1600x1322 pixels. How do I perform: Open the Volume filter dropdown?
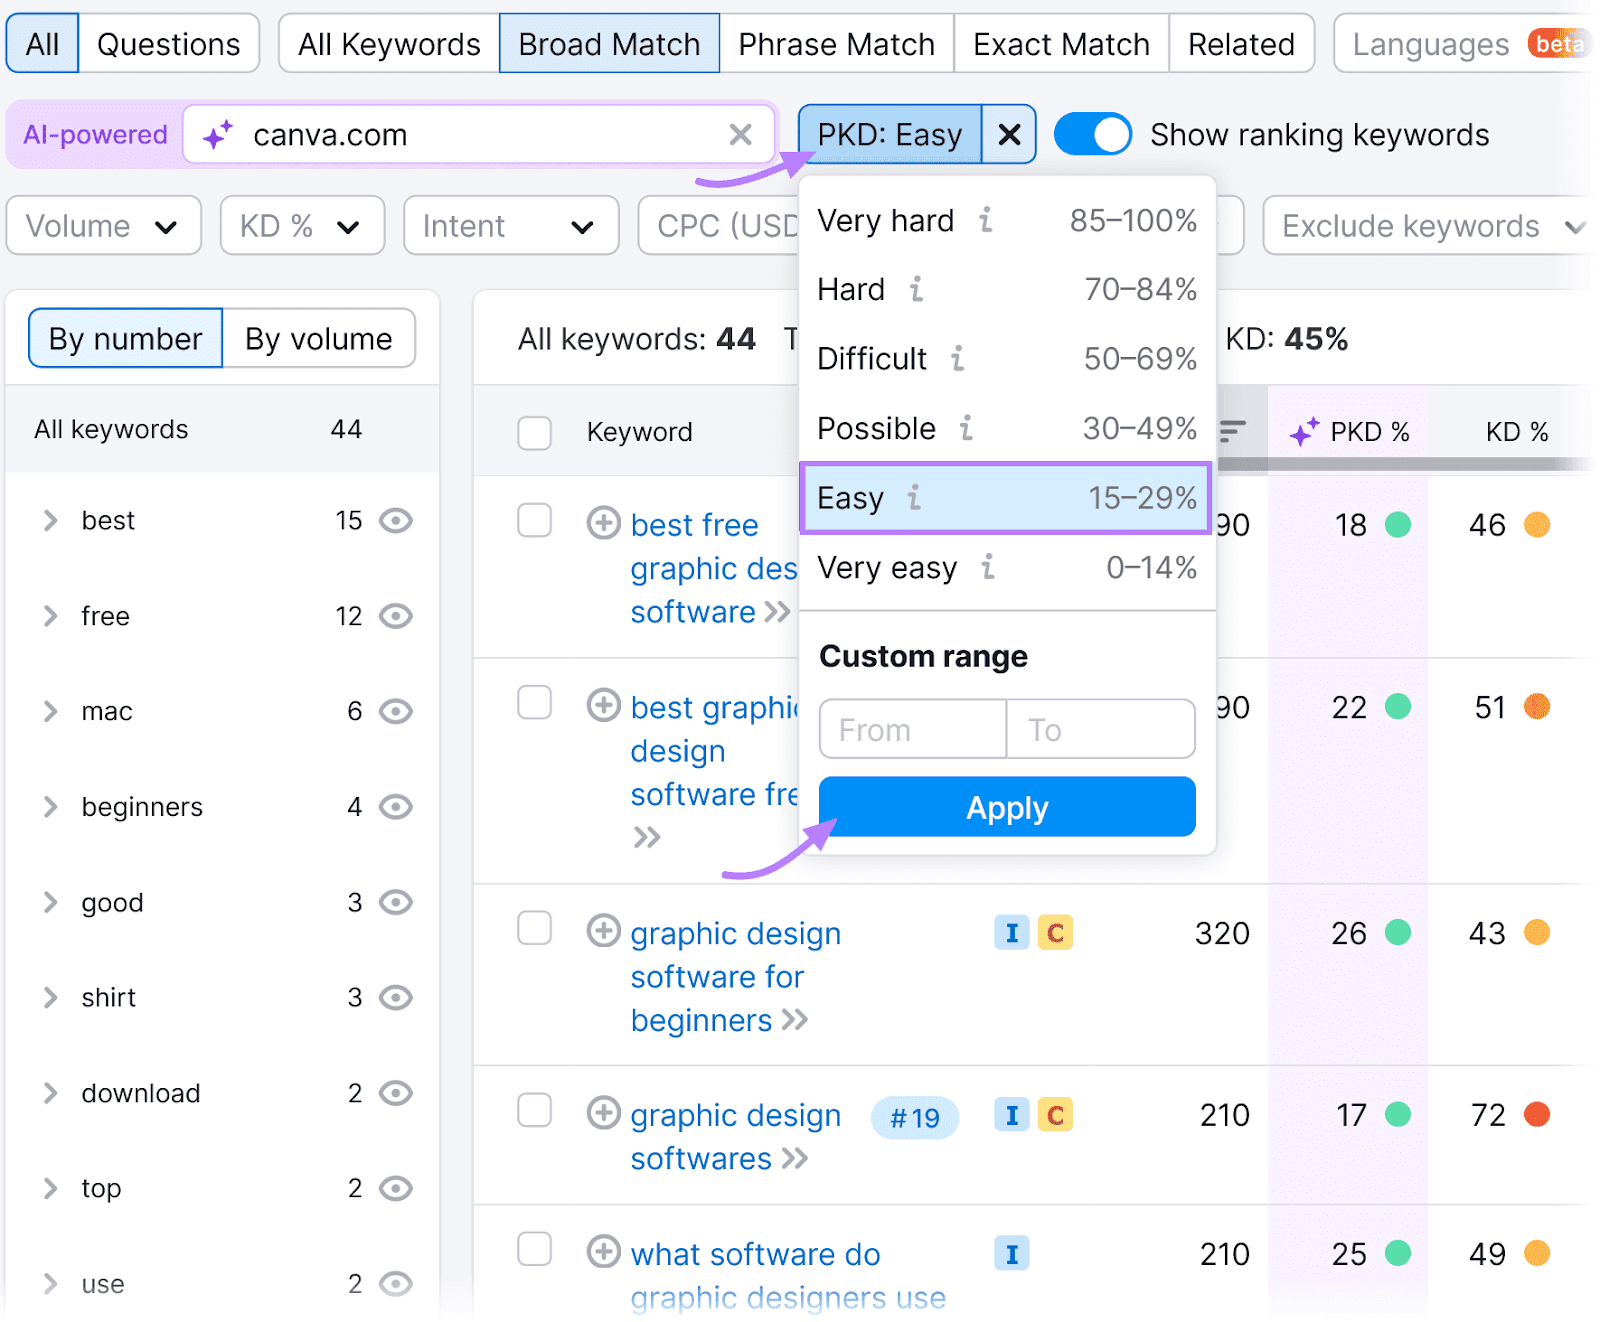pos(103,225)
